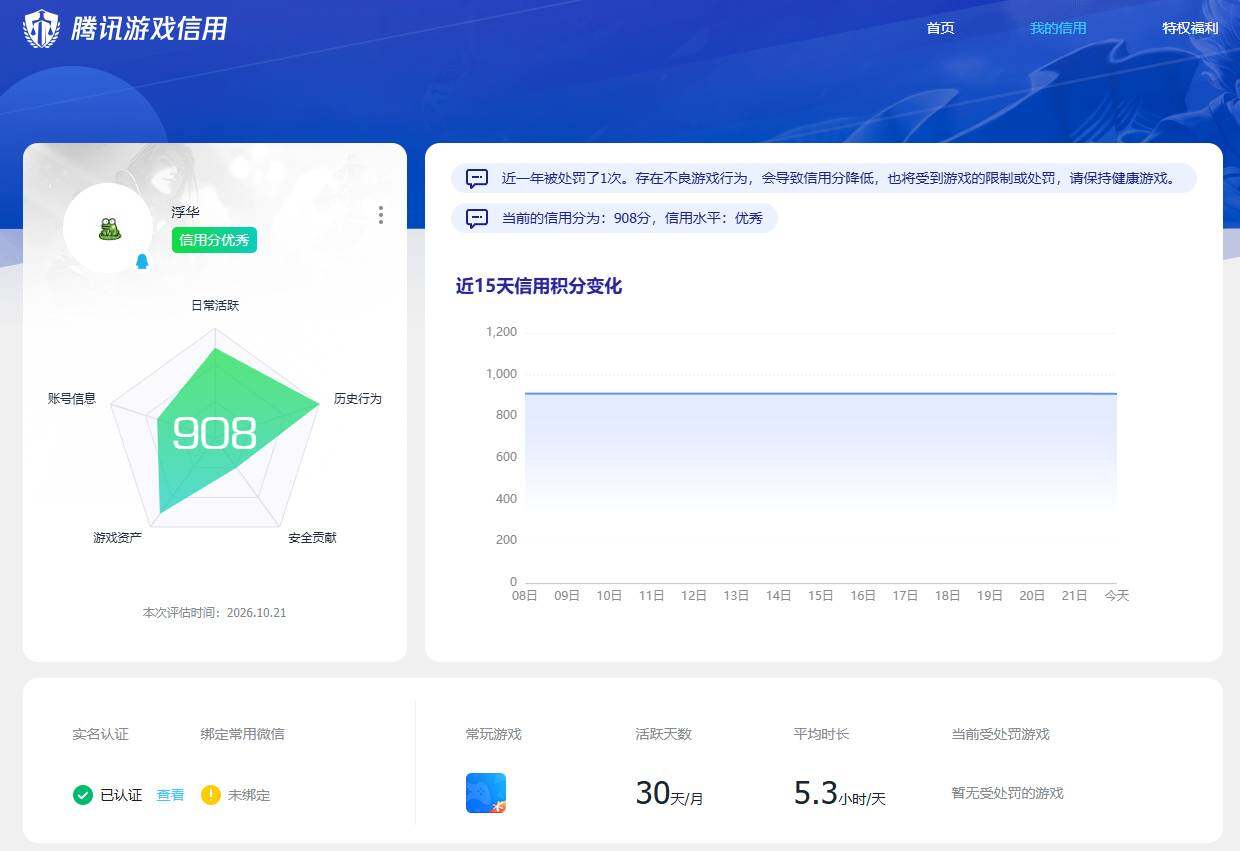The image size is (1240, 851).
Task: Click the message icon beside current score notice
Action: 477,218
